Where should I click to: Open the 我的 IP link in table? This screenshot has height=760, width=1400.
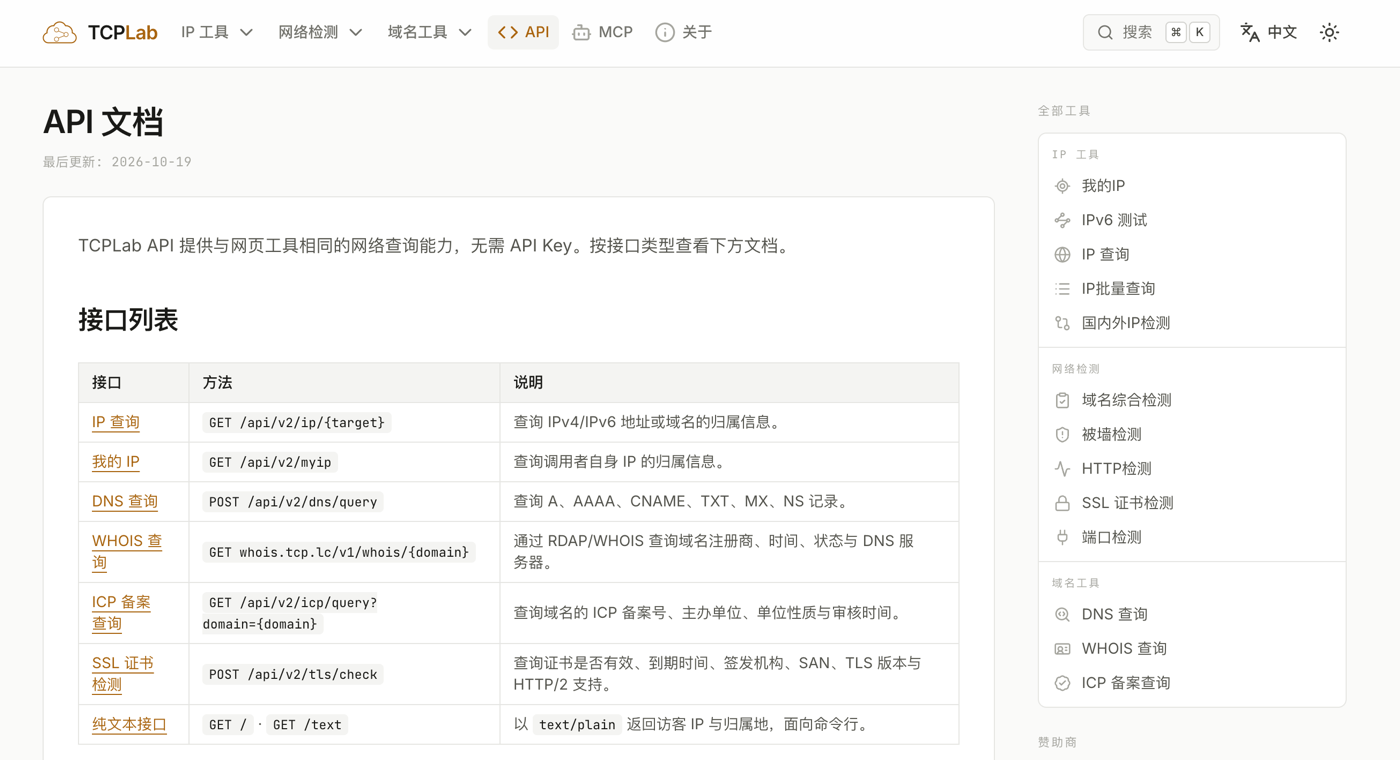pos(116,462)
